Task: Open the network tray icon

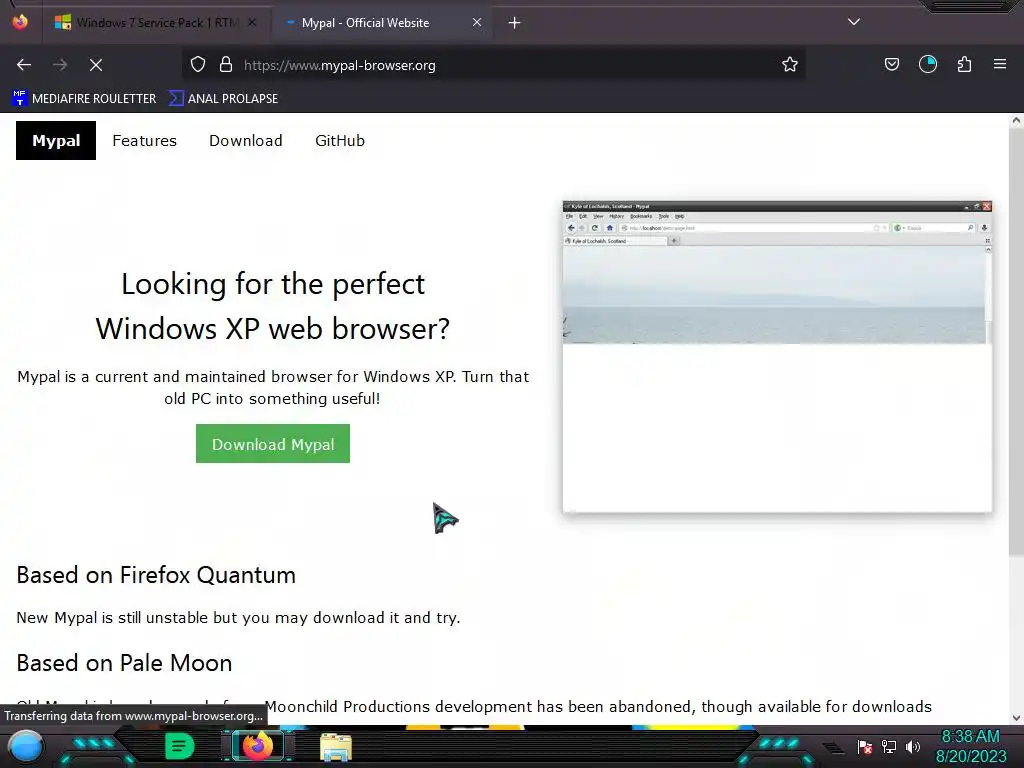Action: (889, 747)
